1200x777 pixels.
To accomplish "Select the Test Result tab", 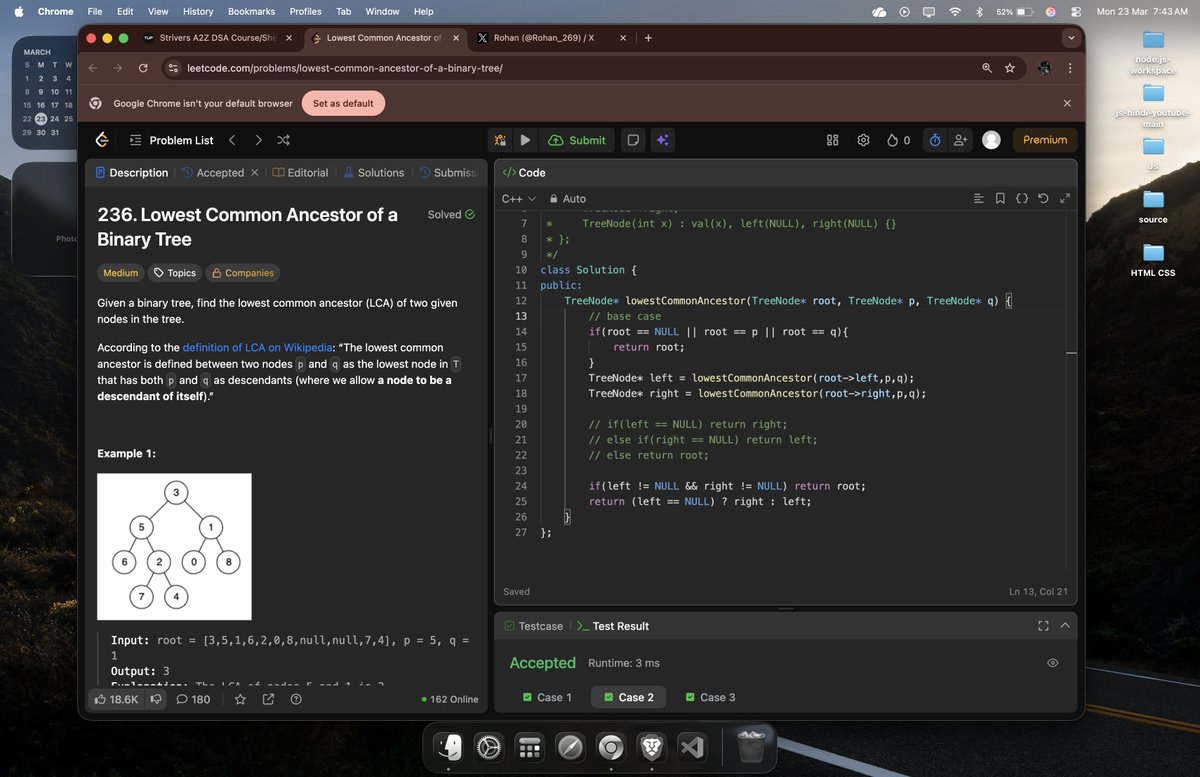I will (613, 626).
